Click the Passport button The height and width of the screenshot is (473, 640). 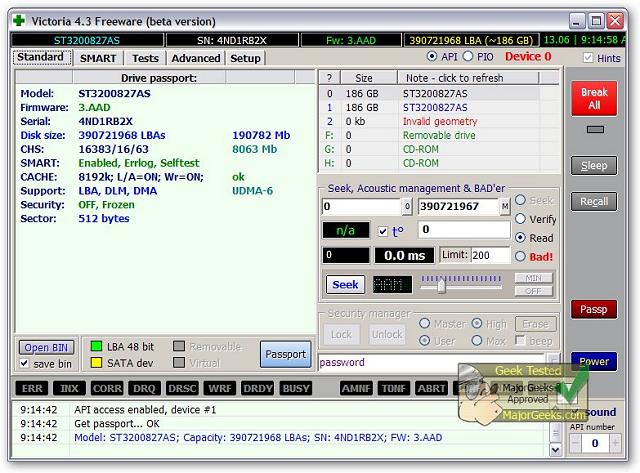click(x=286, y=354)
